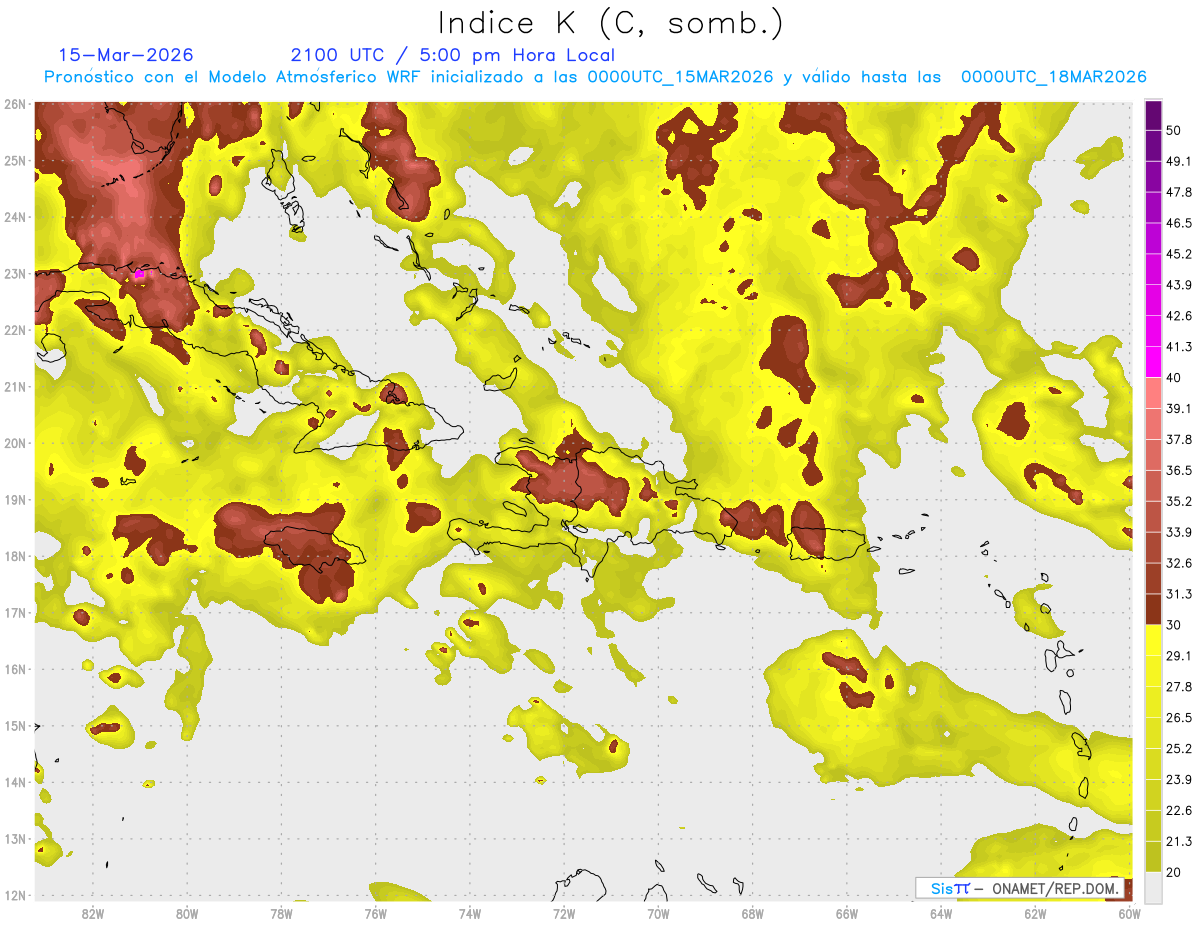
Task: Click the "14N" latitude label
Action: [15, 782]
